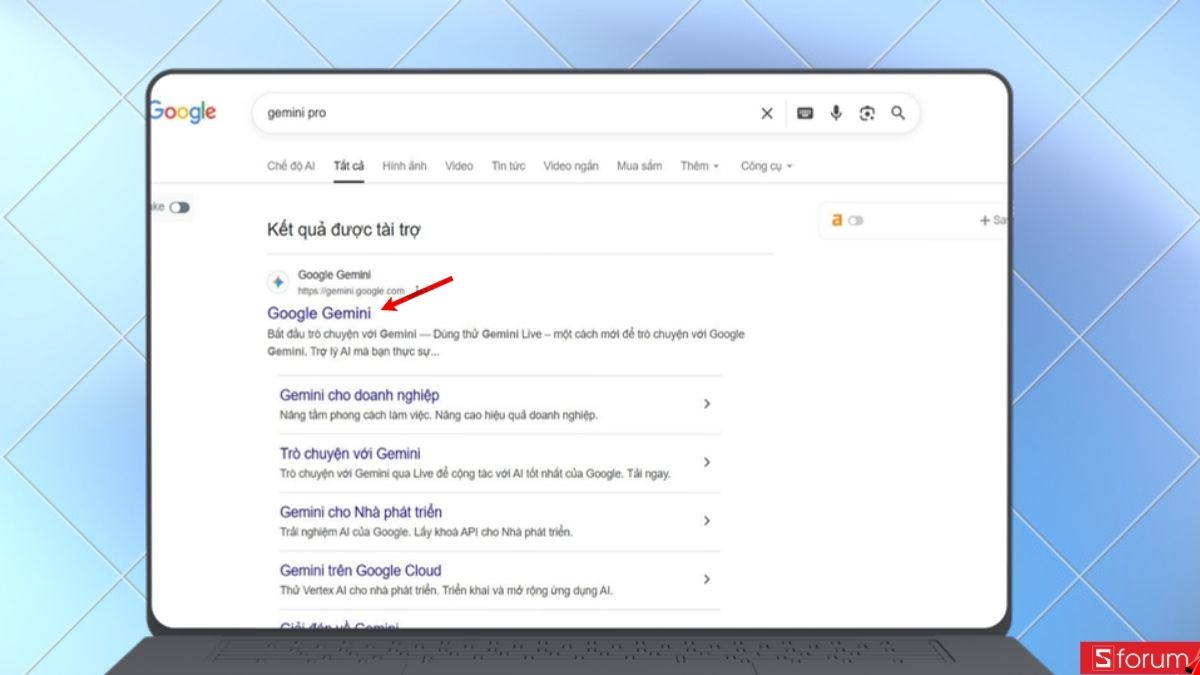The width and height of the screenshot is (1200, 675).
Task: Open the Trò chuyện với Gemini sitelink
Action: tap(350, 454)
